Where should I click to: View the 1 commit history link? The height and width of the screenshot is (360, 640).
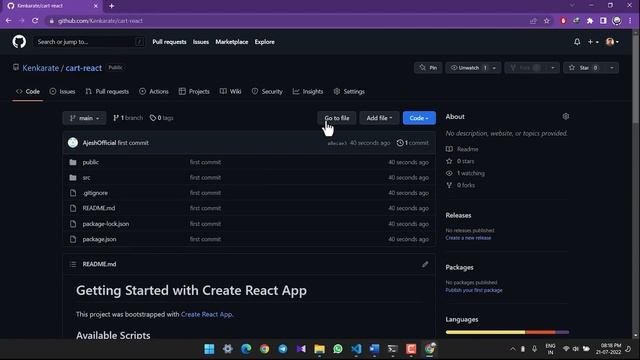coord(413,143)
